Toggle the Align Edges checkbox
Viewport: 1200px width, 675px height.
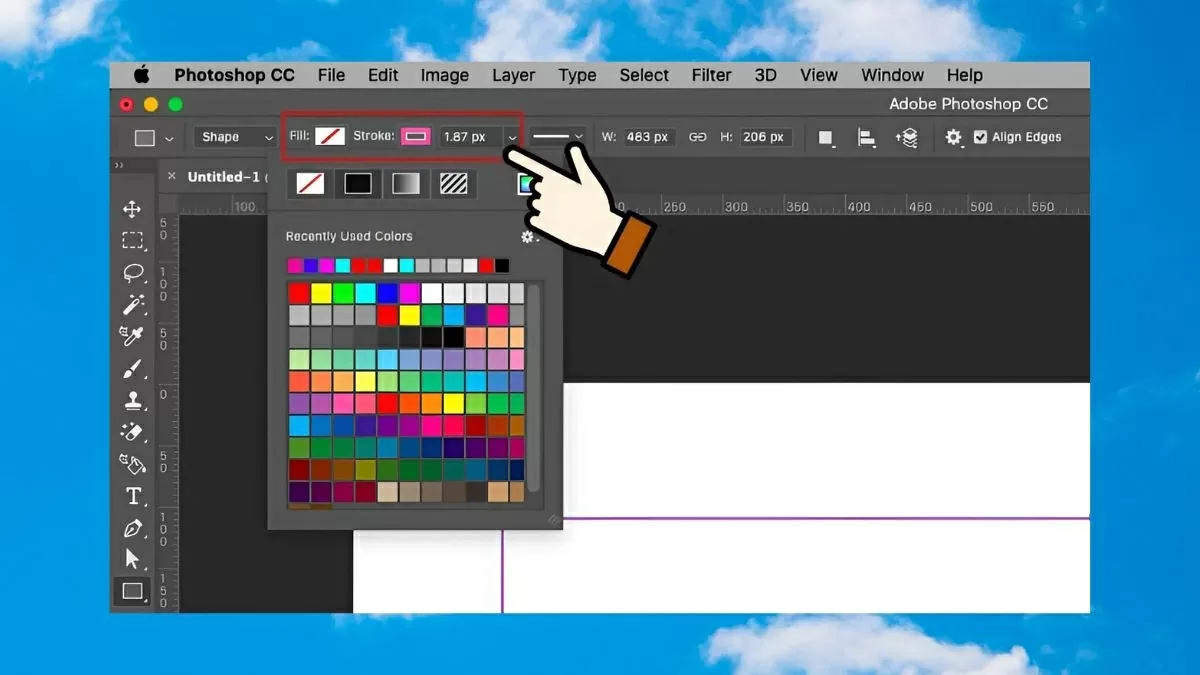980,138
